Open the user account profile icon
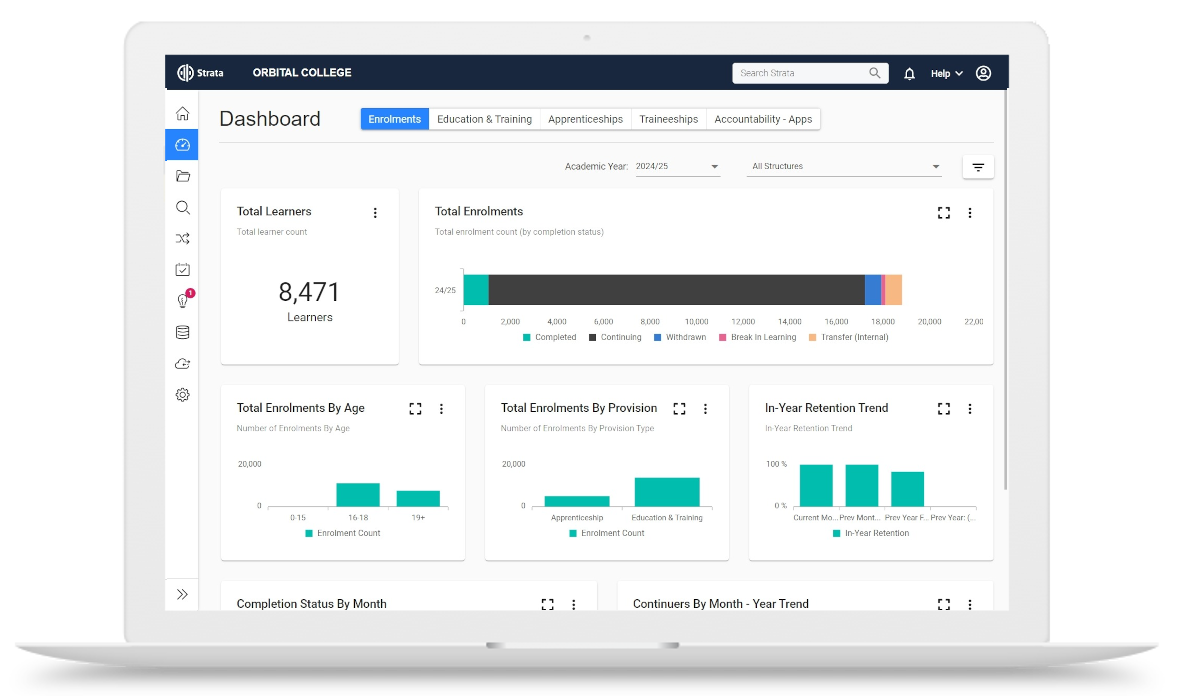1179x696 pixels. tap(983, 73)
